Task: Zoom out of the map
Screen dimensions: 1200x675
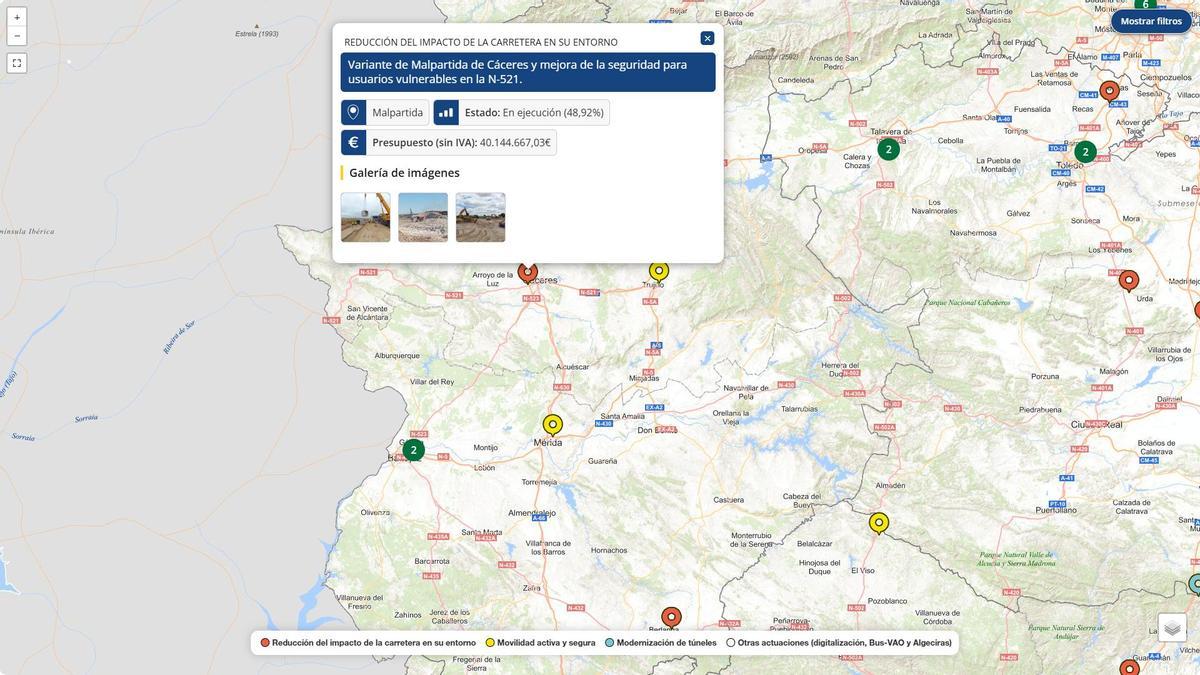Action: 17,36
